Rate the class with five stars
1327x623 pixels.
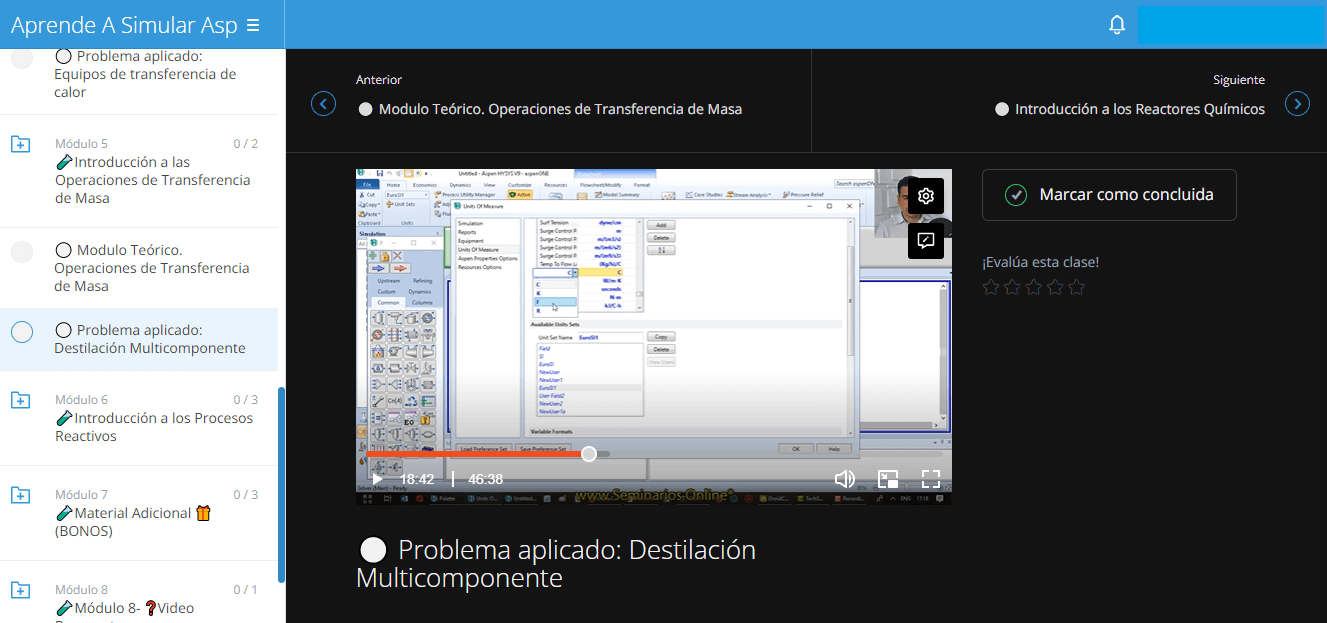click(x=1076, y=288)
